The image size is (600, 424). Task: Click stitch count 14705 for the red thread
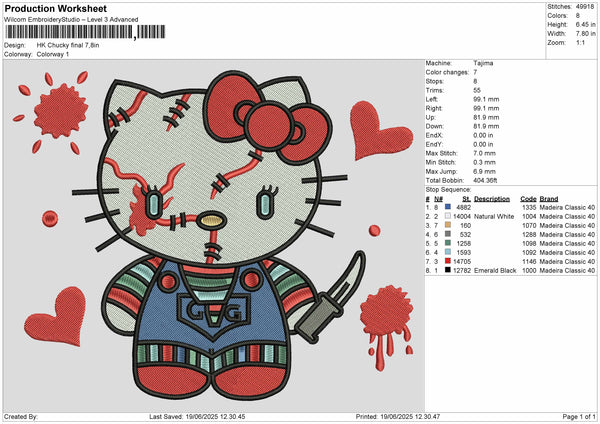pyautogui.click(x=462, y=261)
